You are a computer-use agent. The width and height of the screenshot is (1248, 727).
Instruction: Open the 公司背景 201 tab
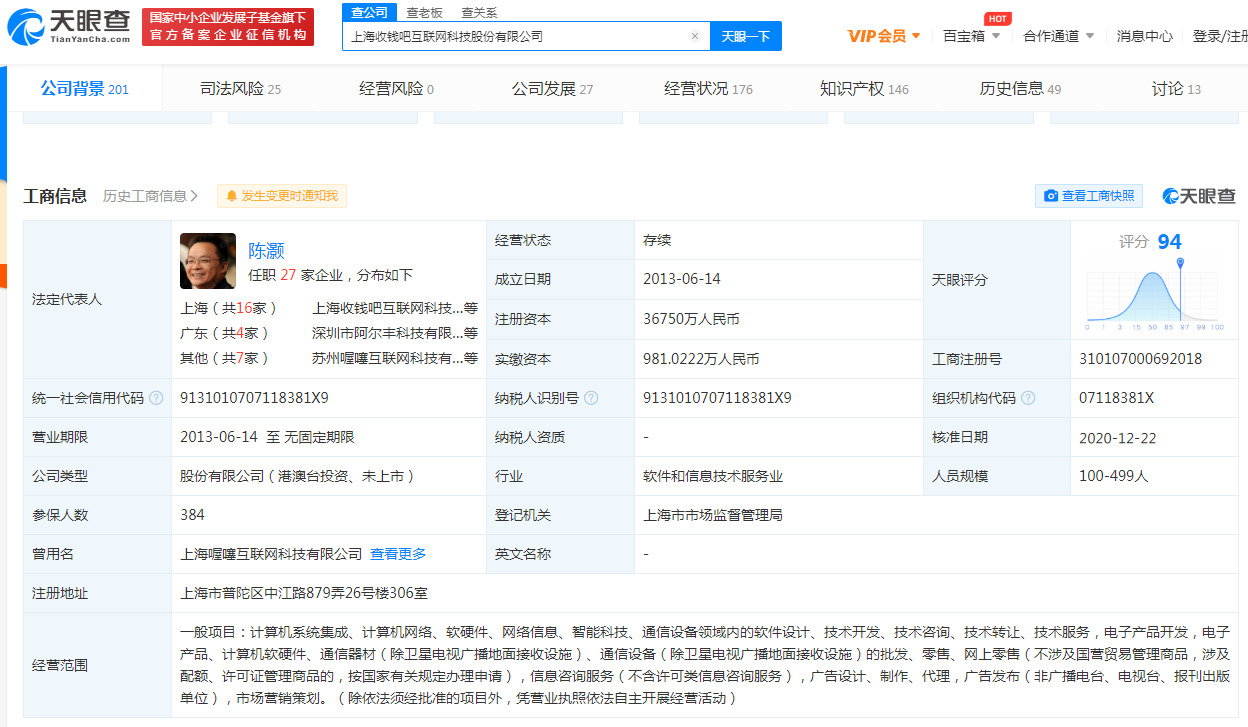(x=85, y=89)
